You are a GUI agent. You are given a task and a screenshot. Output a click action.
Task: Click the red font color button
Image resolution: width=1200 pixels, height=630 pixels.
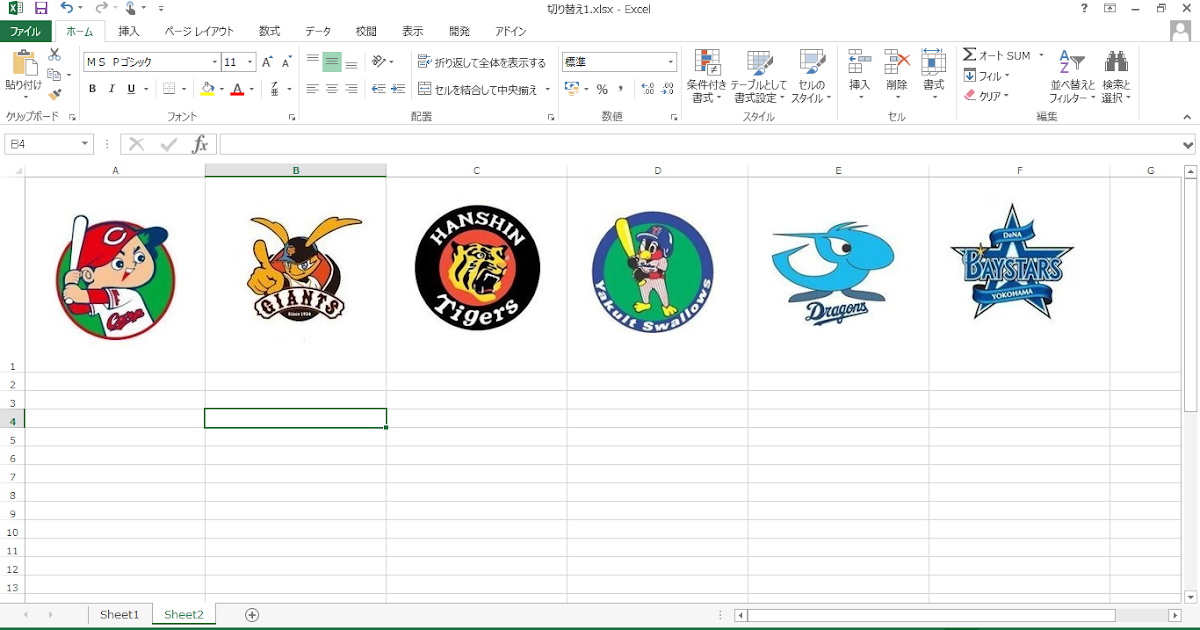click(237, 89)
